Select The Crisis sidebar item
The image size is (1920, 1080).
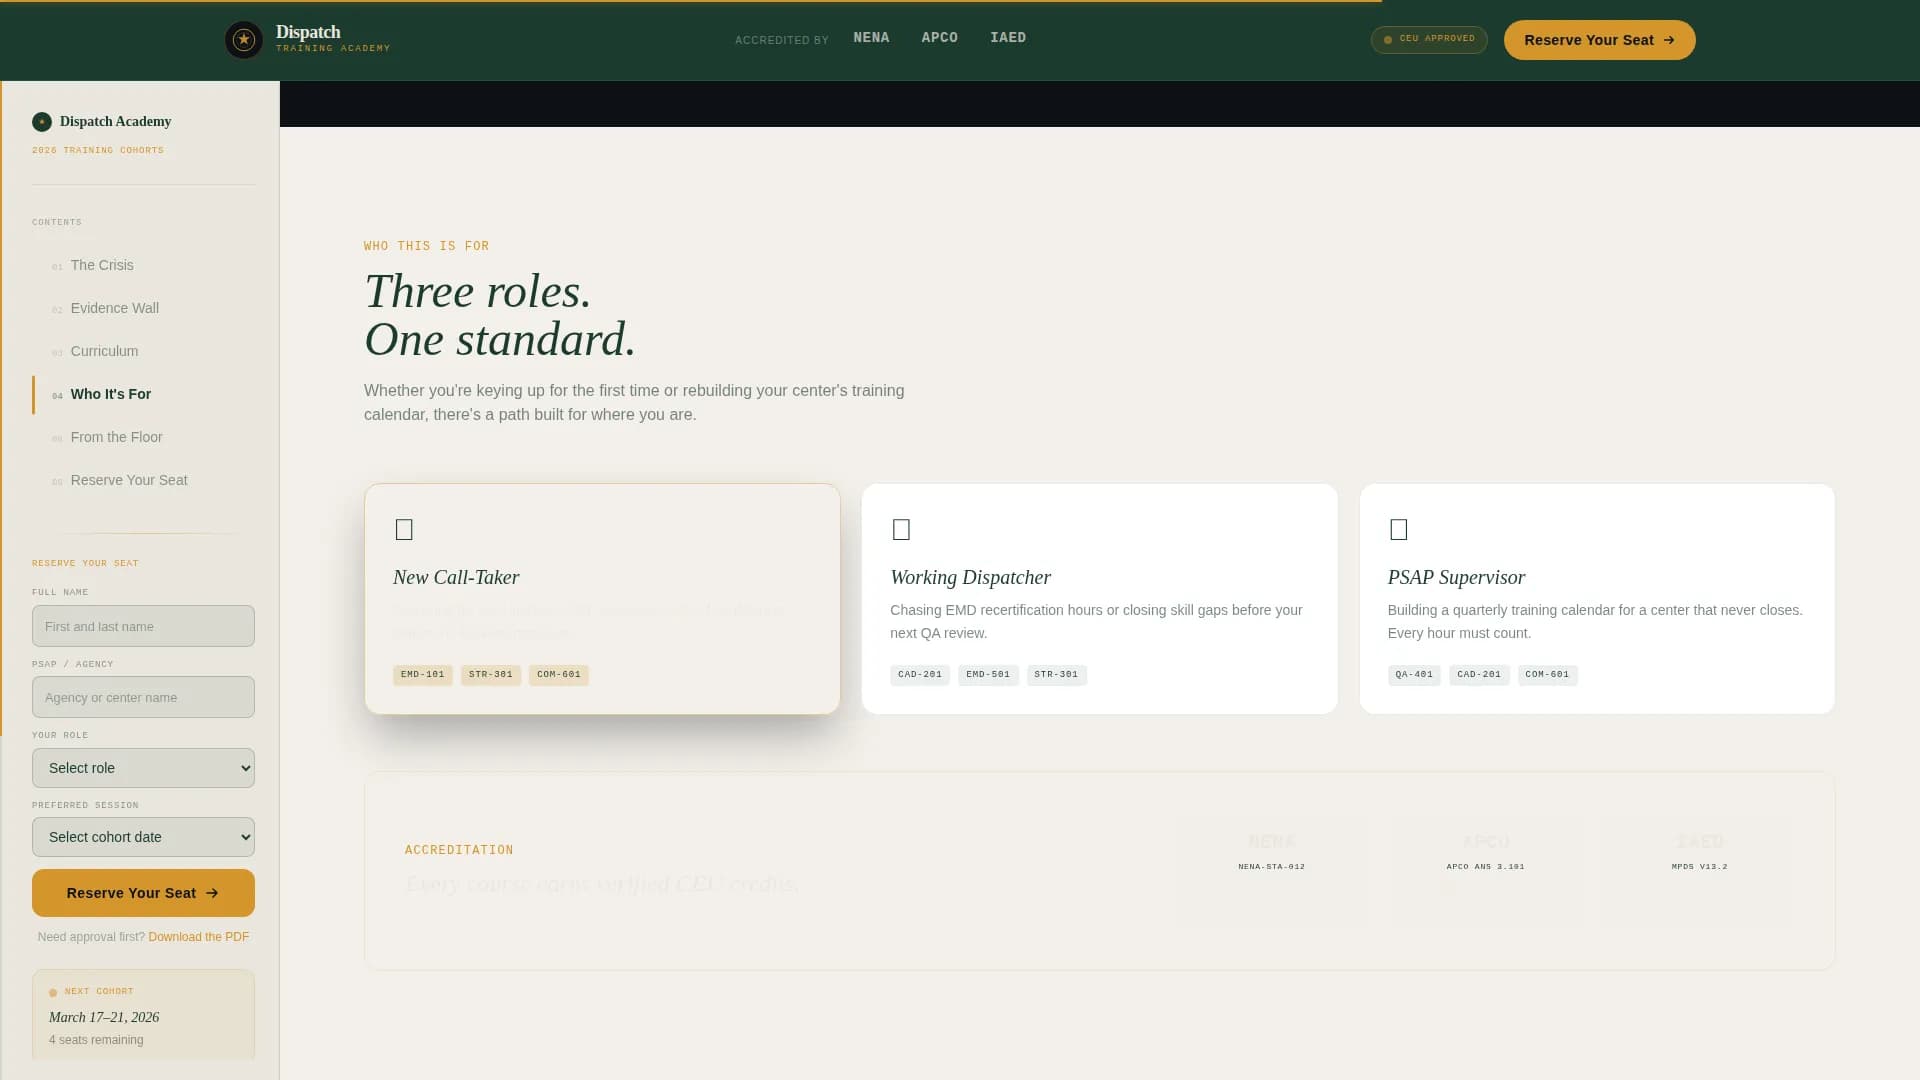click(102, 265)
